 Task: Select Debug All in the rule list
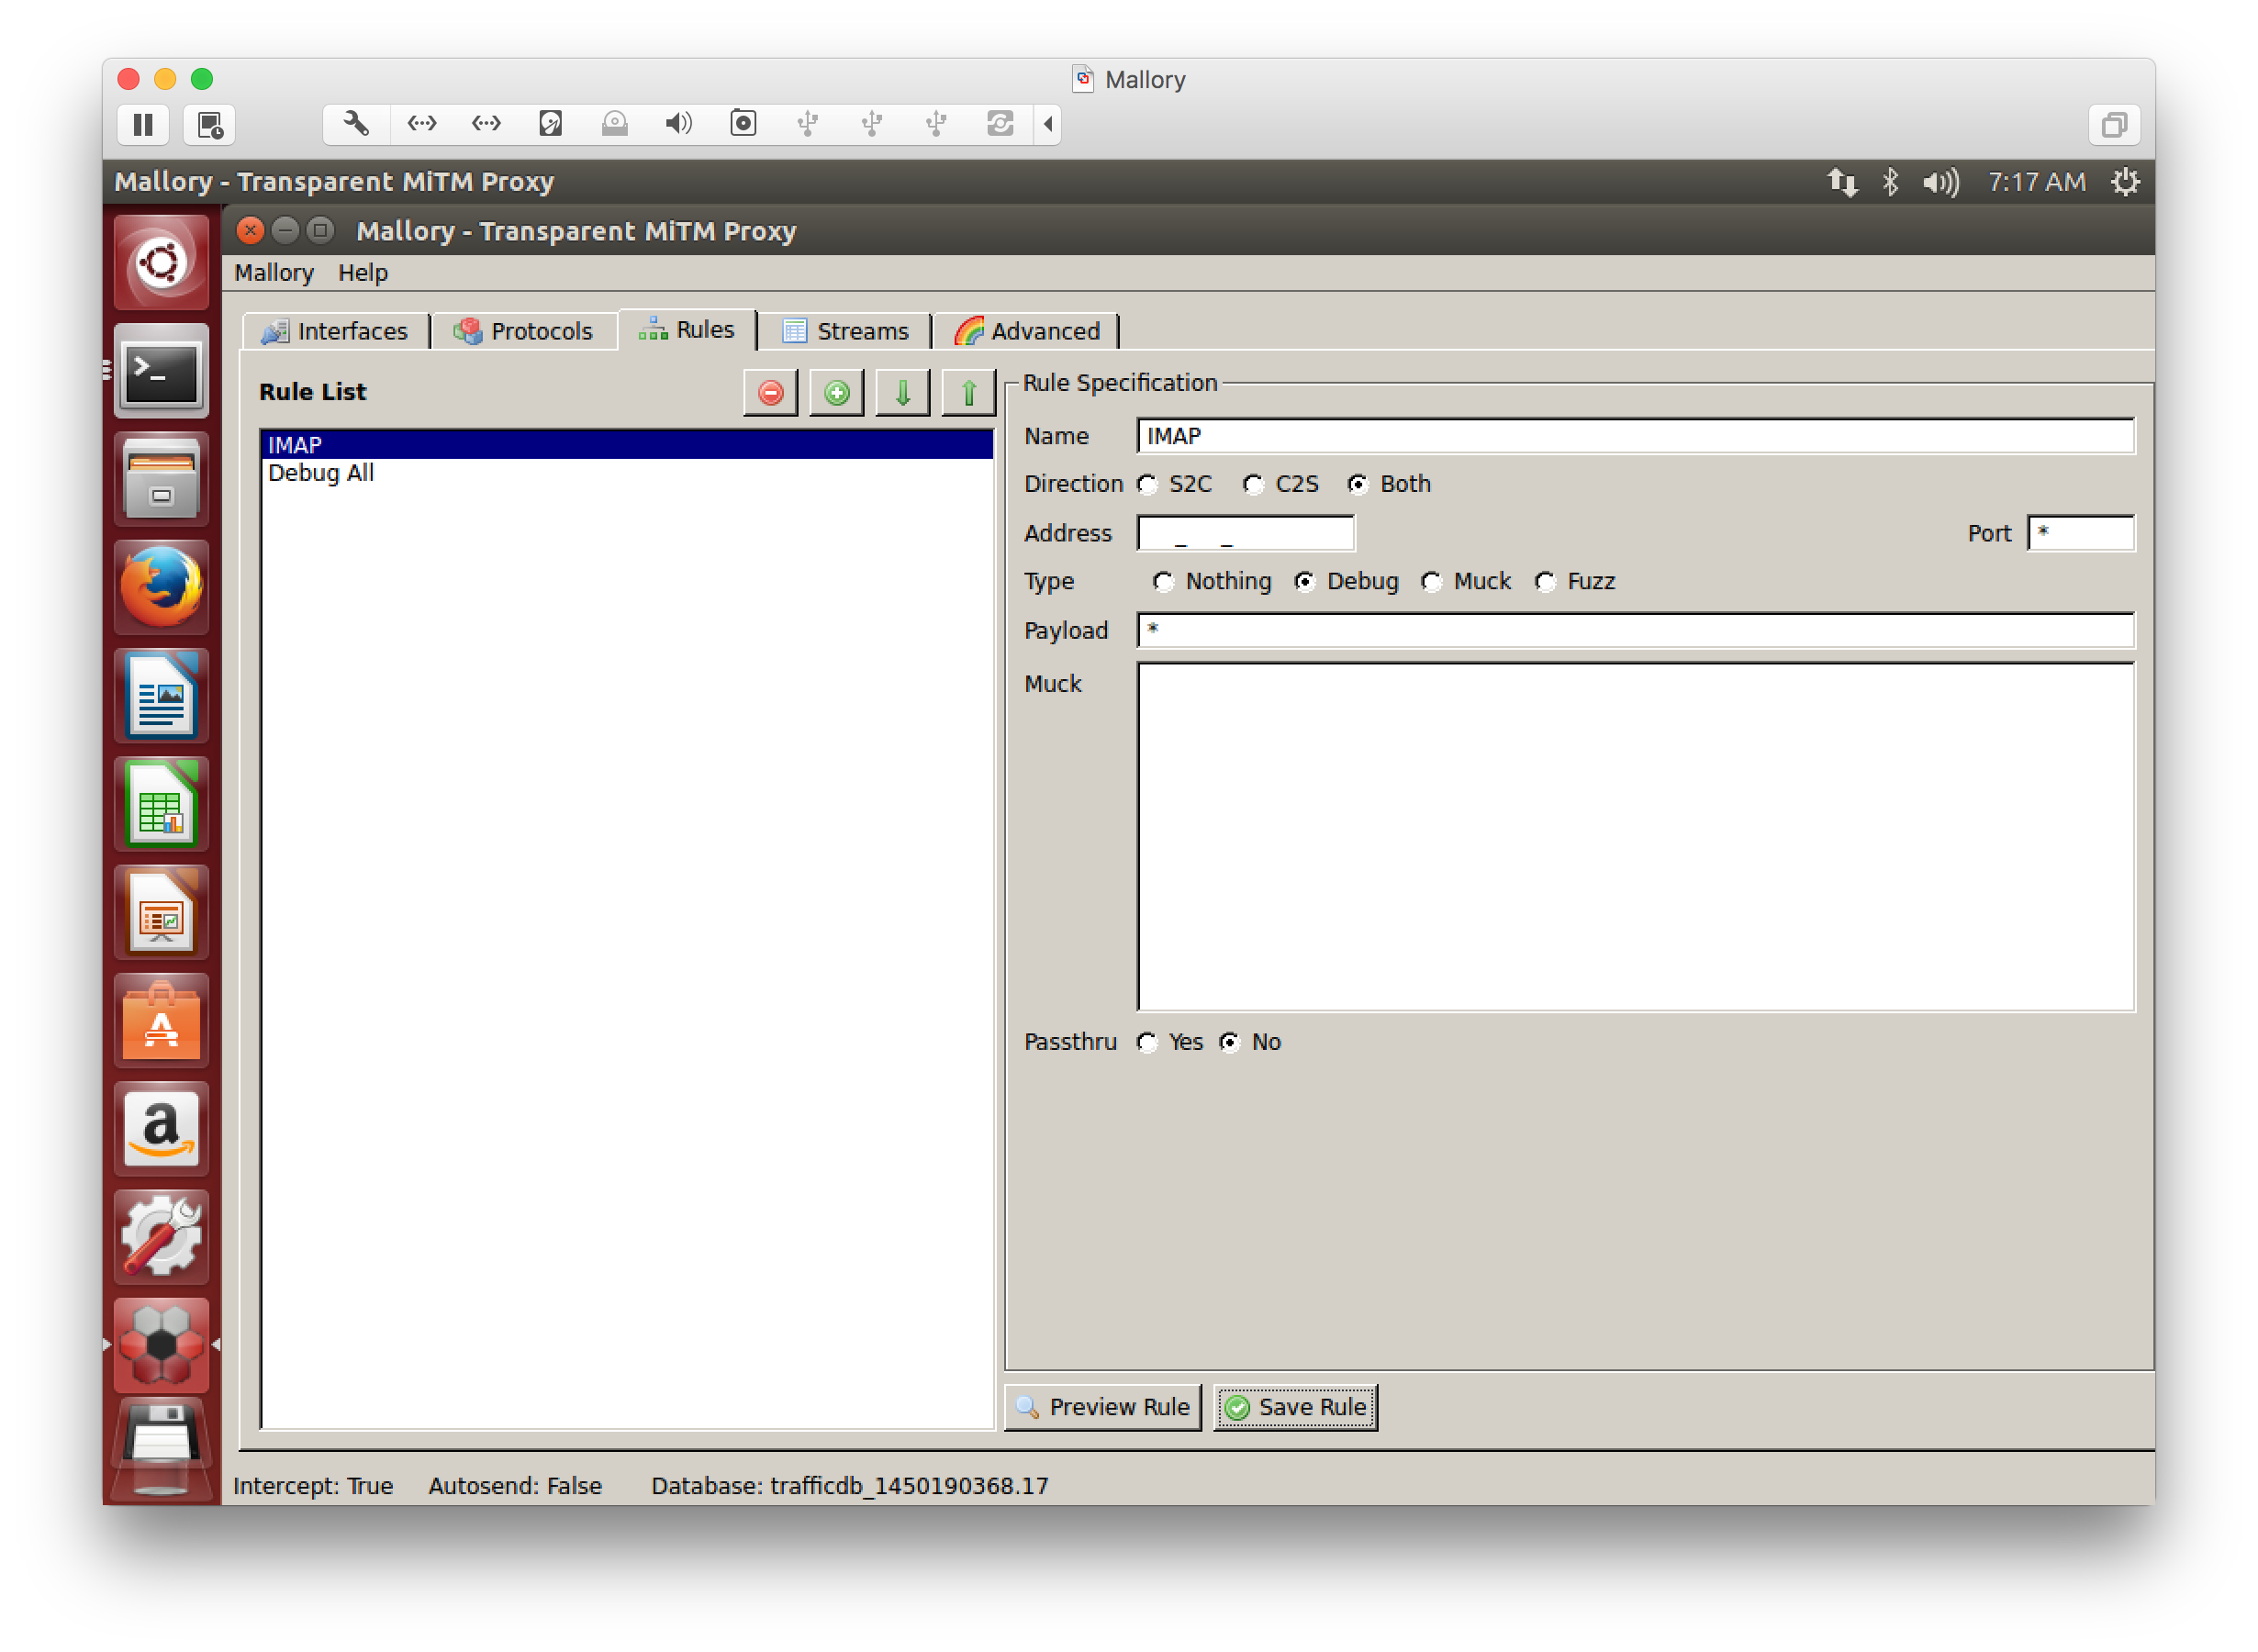point(627,473)
